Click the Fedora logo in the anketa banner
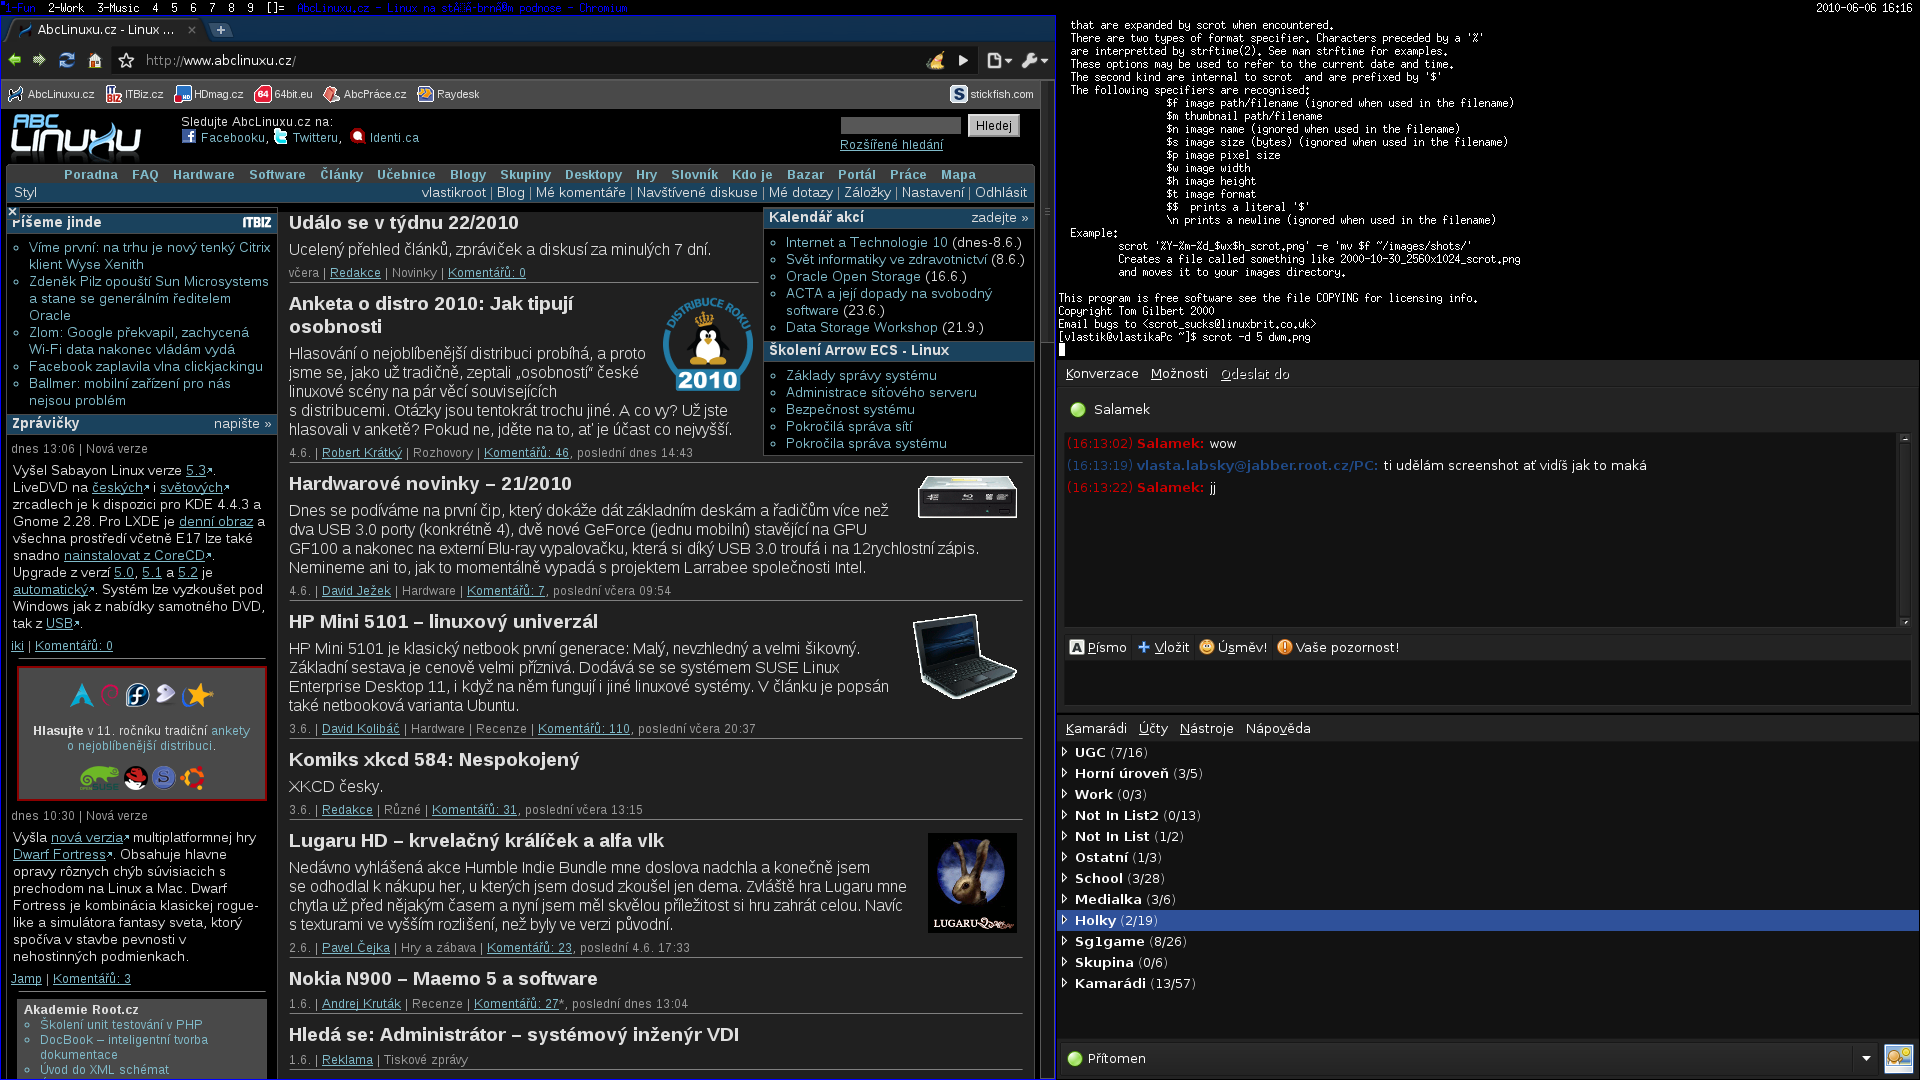This screenshot has height=1080, width=1920. tap(138, 695)
